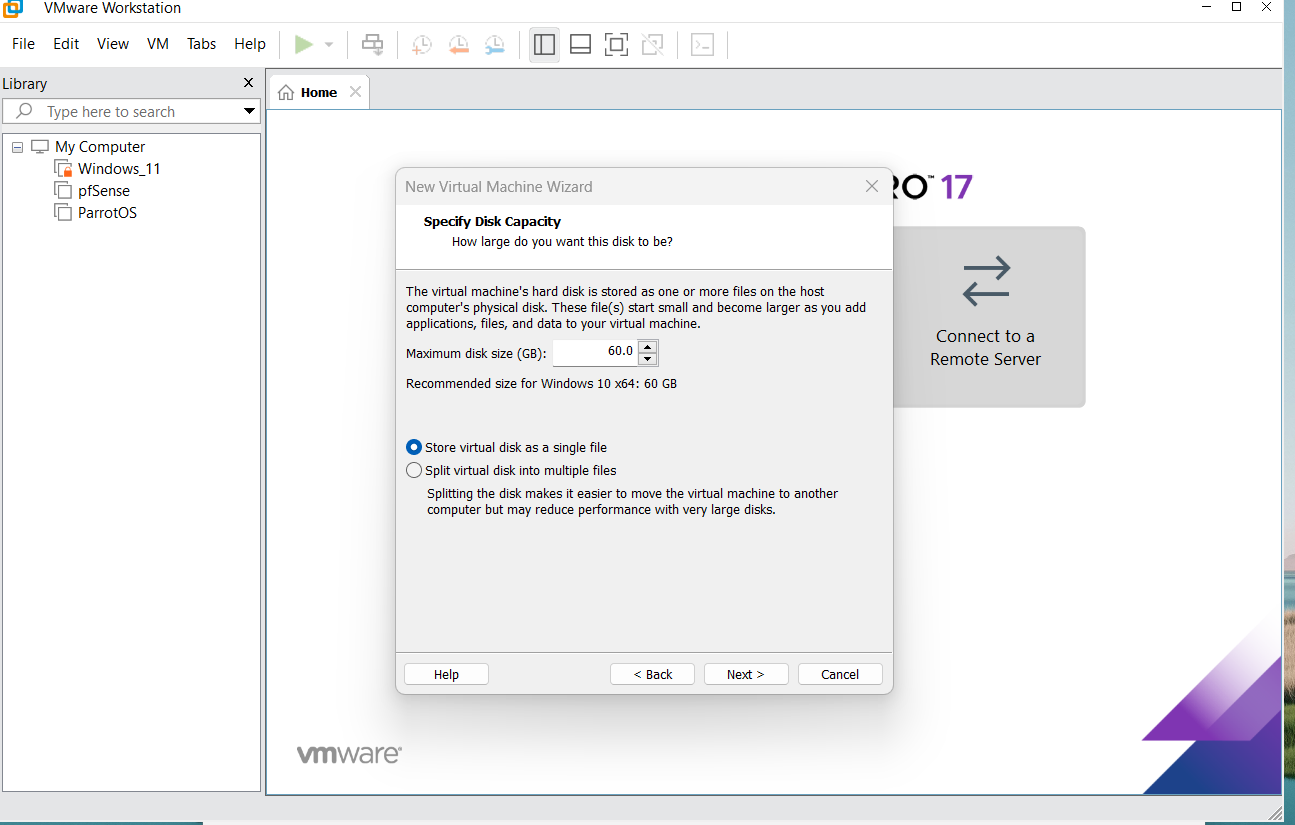Open the VM menu
Image resolution: width=1295 pixels, height=825 pixels.
pos(158,44)
